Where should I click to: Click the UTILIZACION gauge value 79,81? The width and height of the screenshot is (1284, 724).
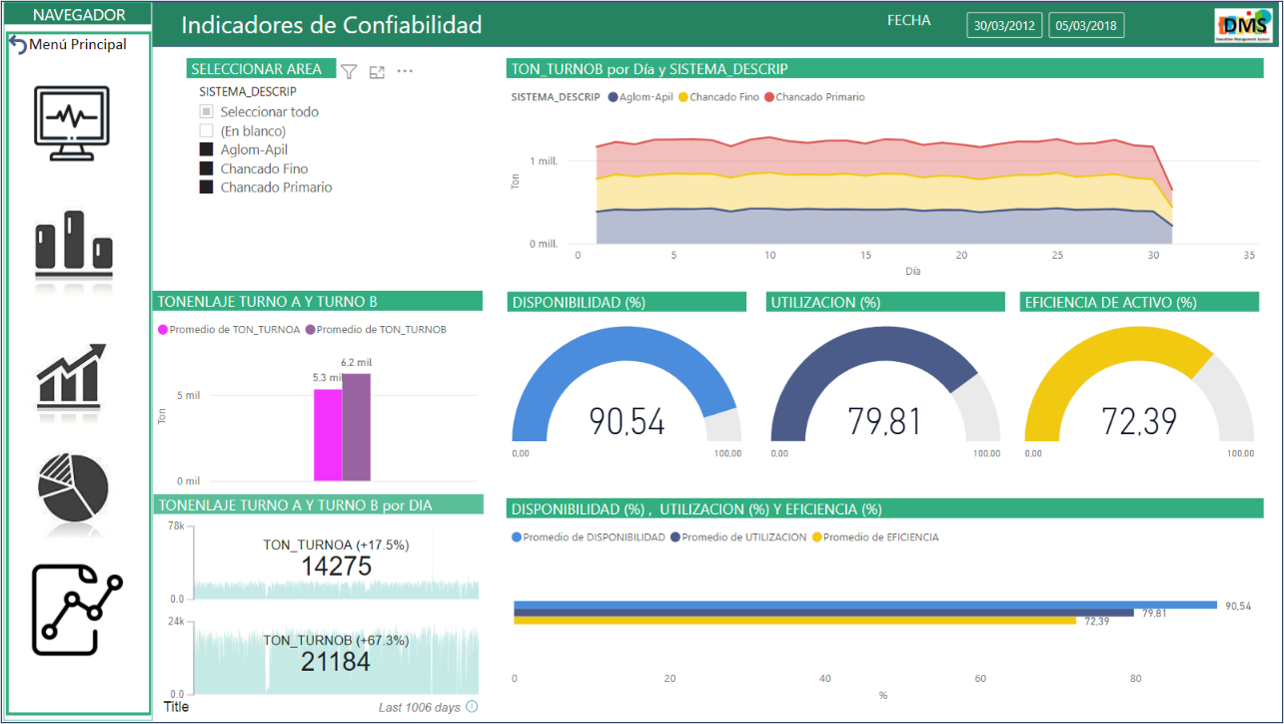click(x=885, y=421)
